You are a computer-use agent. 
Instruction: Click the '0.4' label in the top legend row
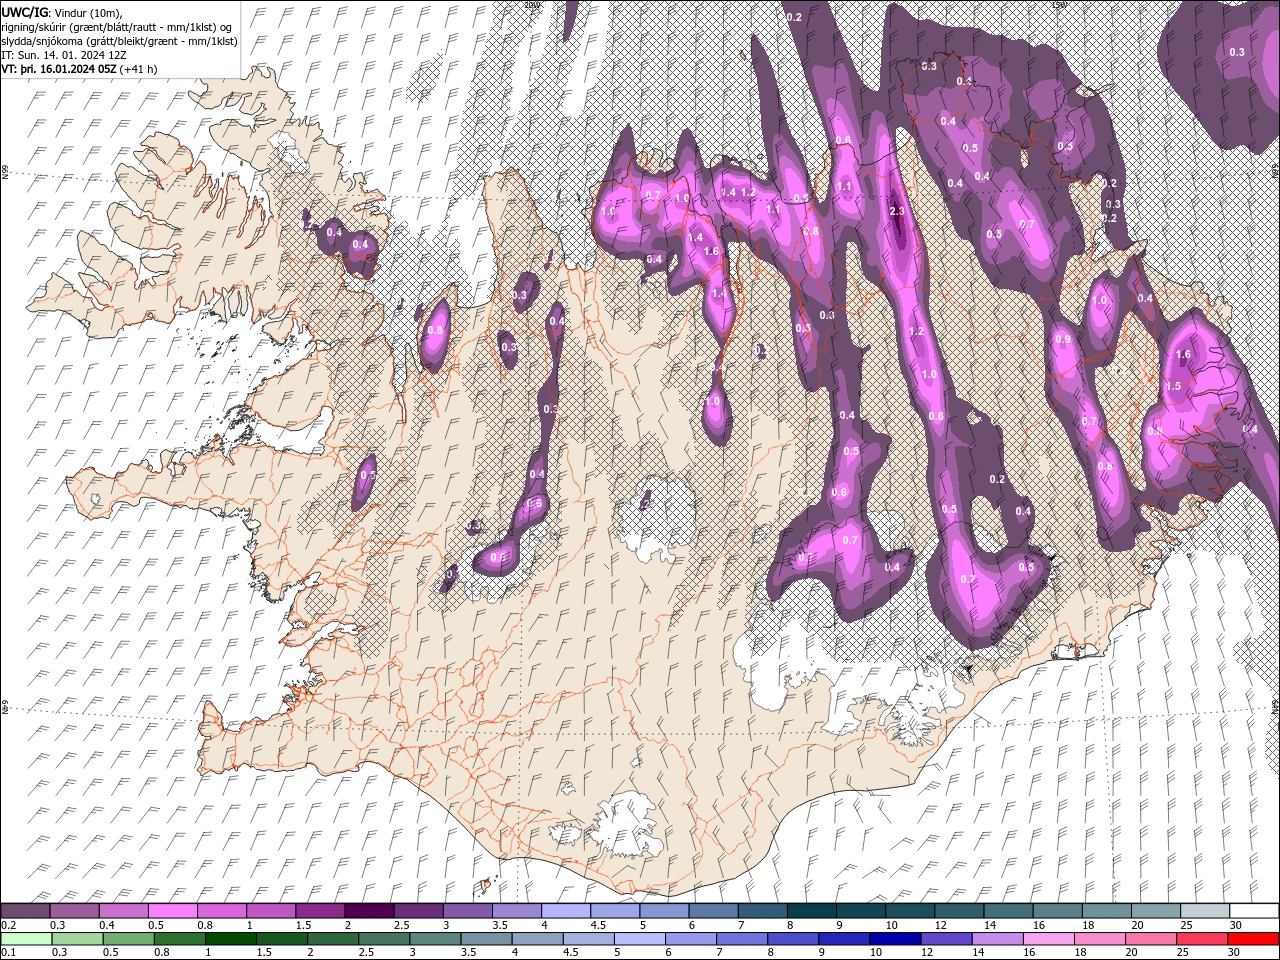106,925
